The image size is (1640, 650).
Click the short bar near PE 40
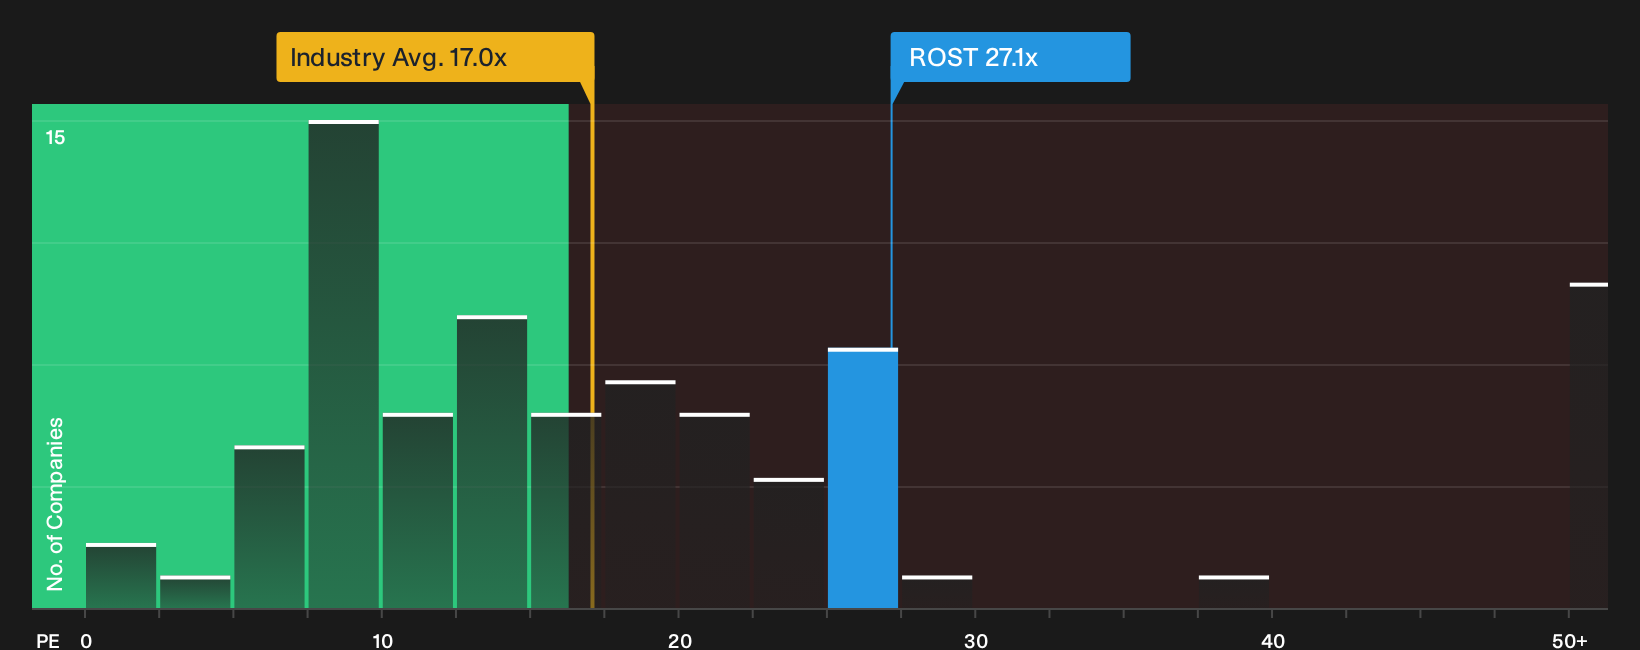[1234, 592]
